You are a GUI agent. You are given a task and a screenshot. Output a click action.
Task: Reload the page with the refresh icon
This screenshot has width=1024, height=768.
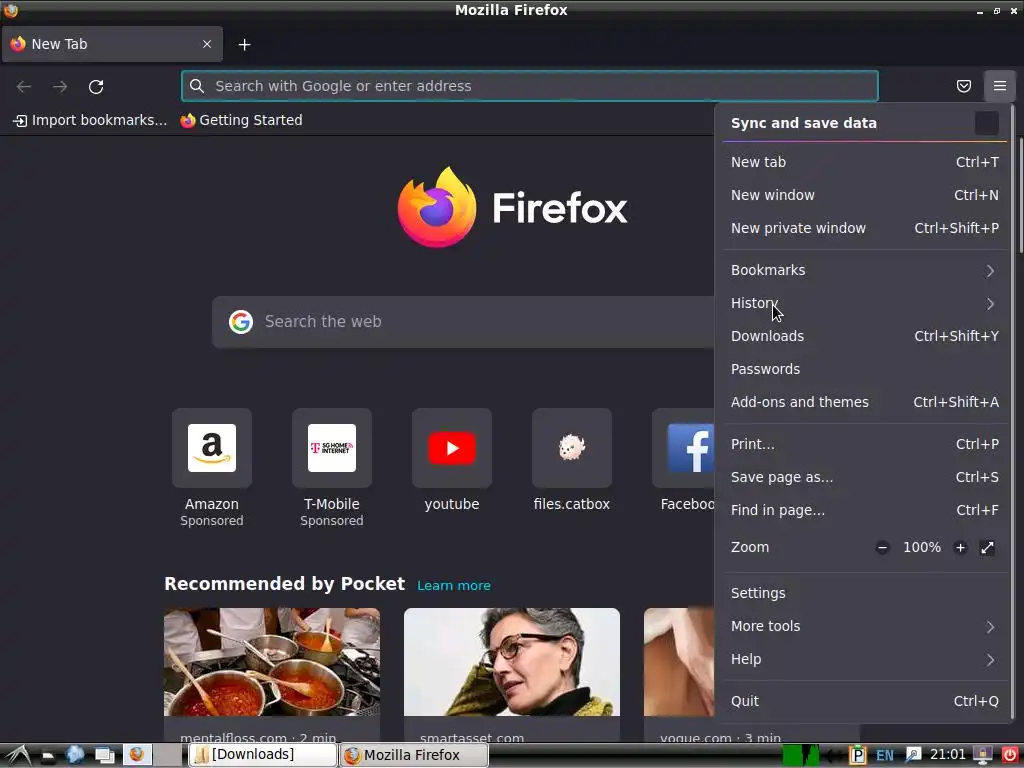[96, 86]
